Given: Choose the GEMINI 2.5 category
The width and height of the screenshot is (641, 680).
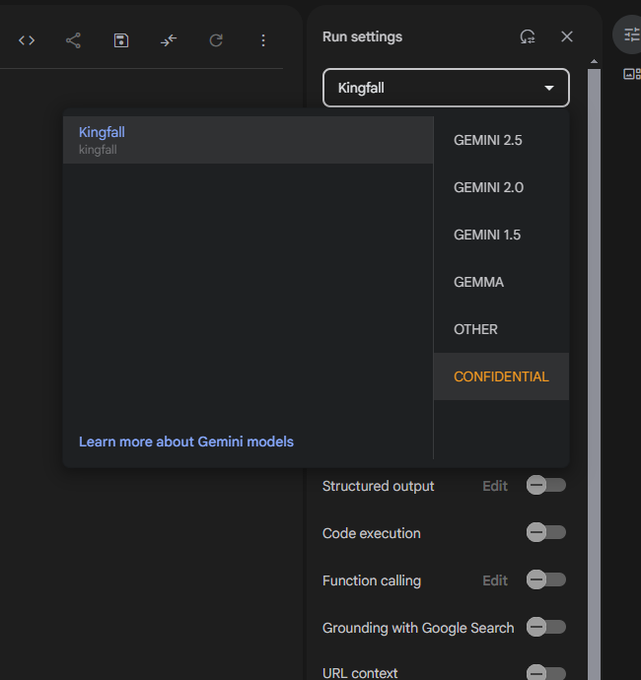Looking at the screenshot, I should [x=501, y=140].
